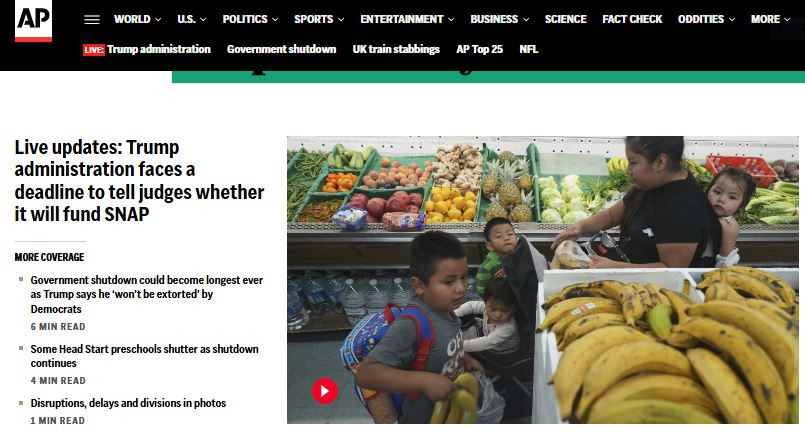Go to the Science section
The height and width of the screenshot is (431, 805).
click(x=565, y=19)
